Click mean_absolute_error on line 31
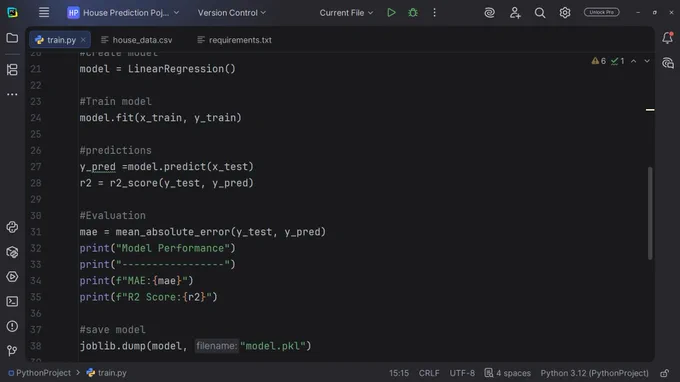This screenshot has height=382, width=680. 173,232
